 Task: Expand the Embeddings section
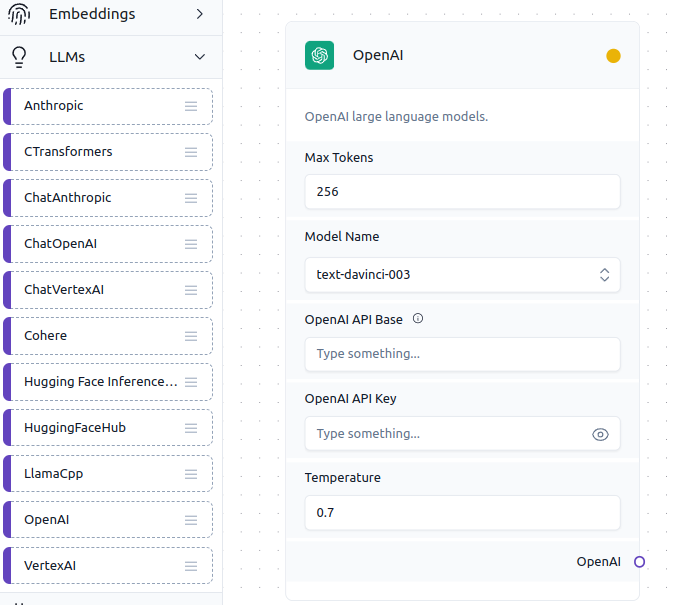point(199,15)
